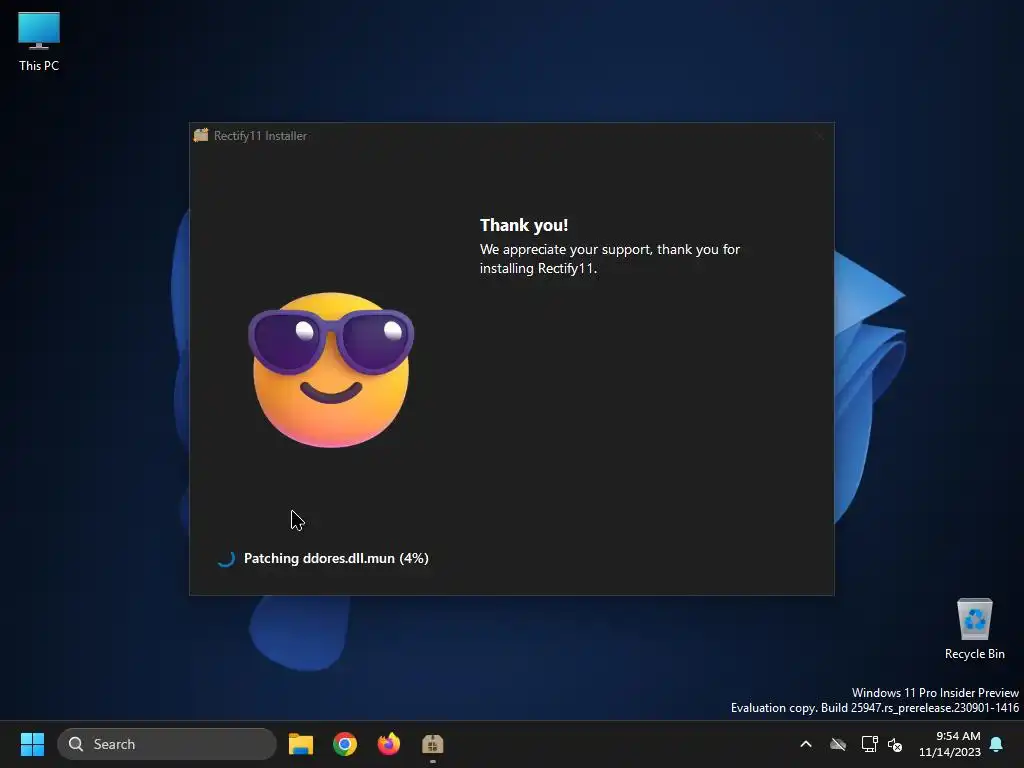Viewport: 1024px width, 768px height.
Task: Select the Recycle Bin desktop icon
Action: point(974,629)
